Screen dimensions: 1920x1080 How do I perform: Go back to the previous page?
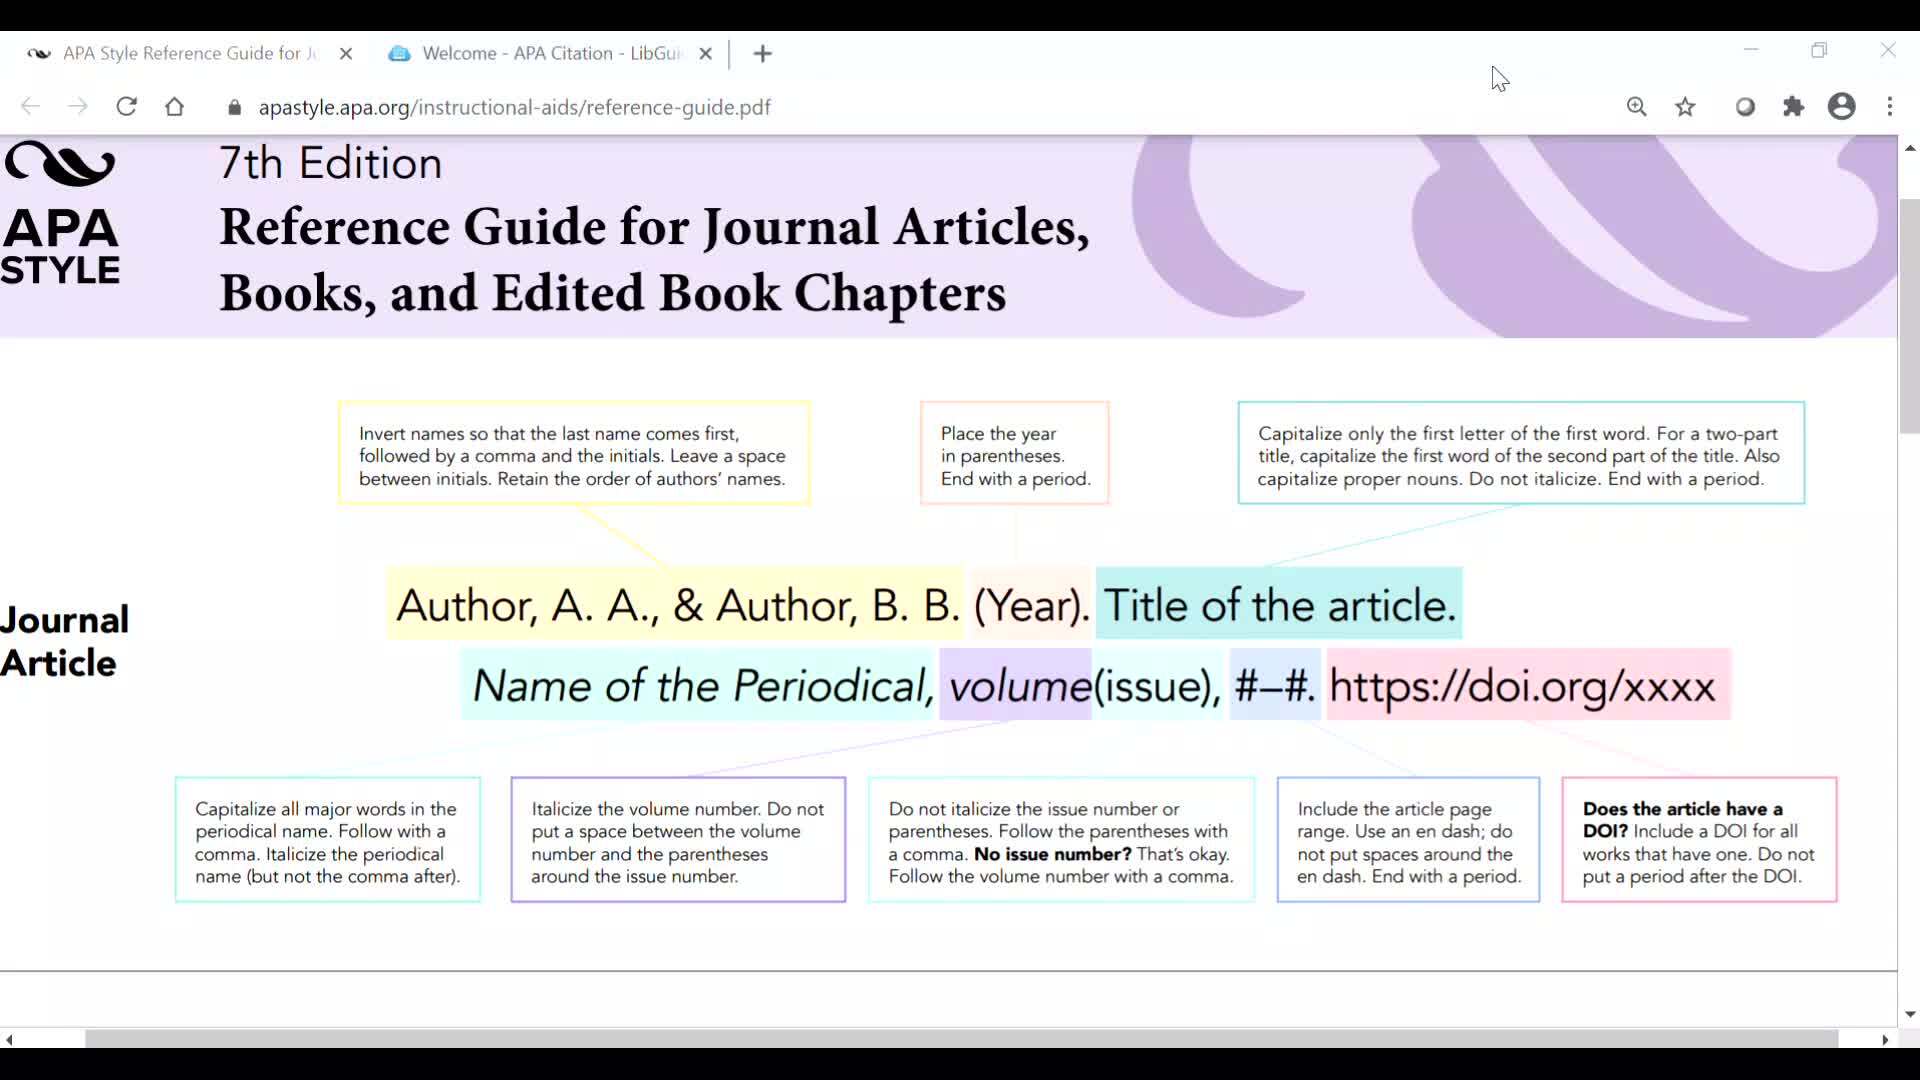[30, 106]
